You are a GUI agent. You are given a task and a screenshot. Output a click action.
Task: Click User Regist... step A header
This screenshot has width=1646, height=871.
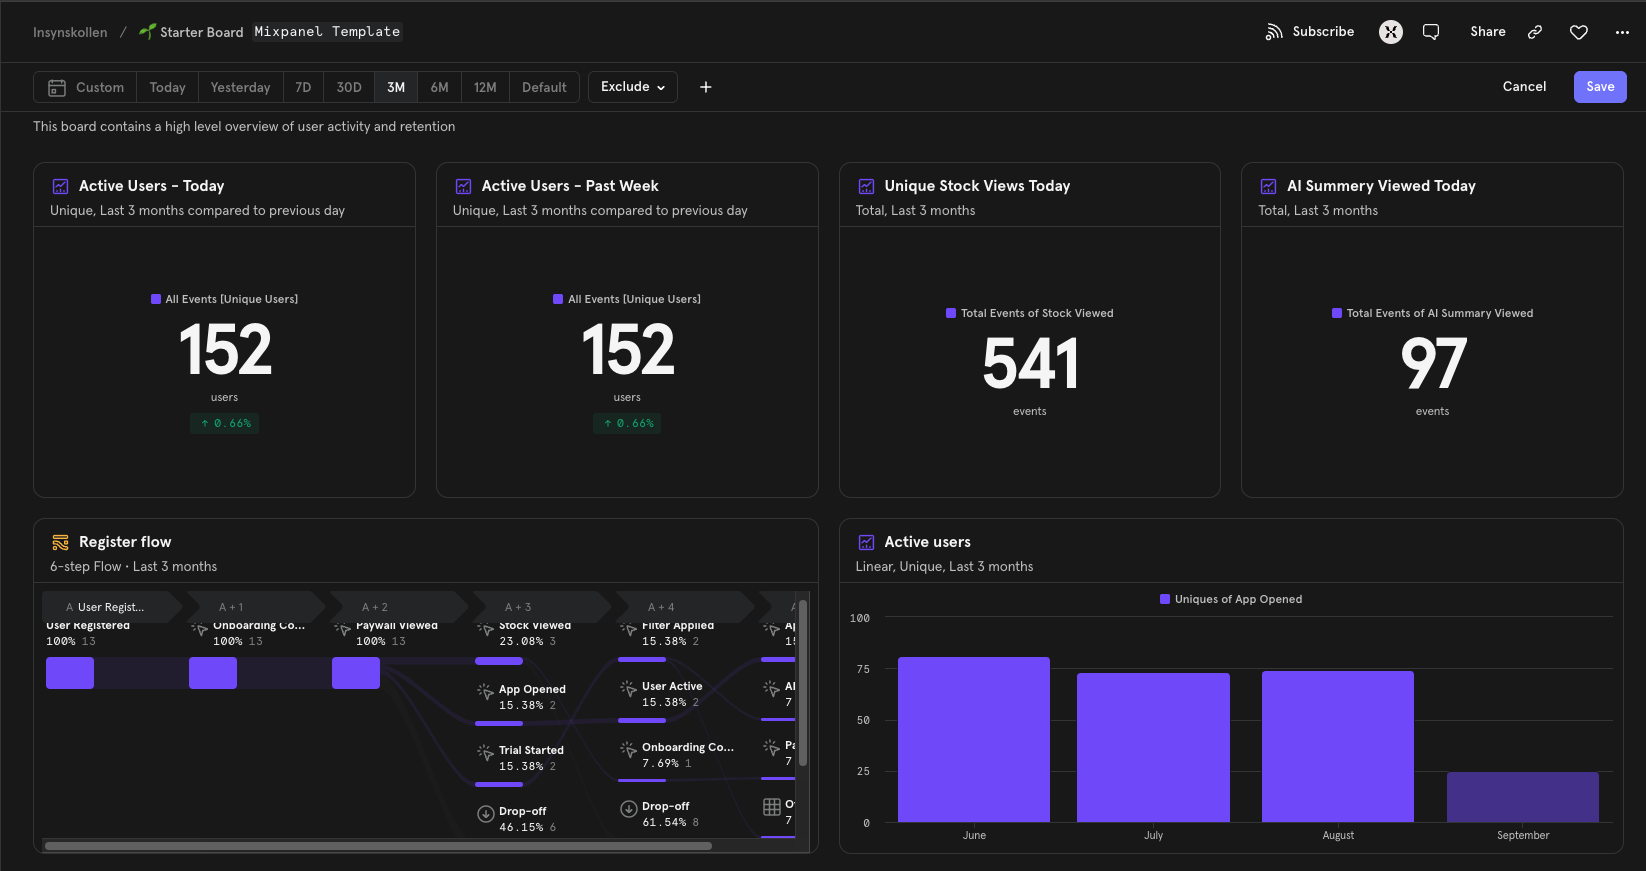110,607
